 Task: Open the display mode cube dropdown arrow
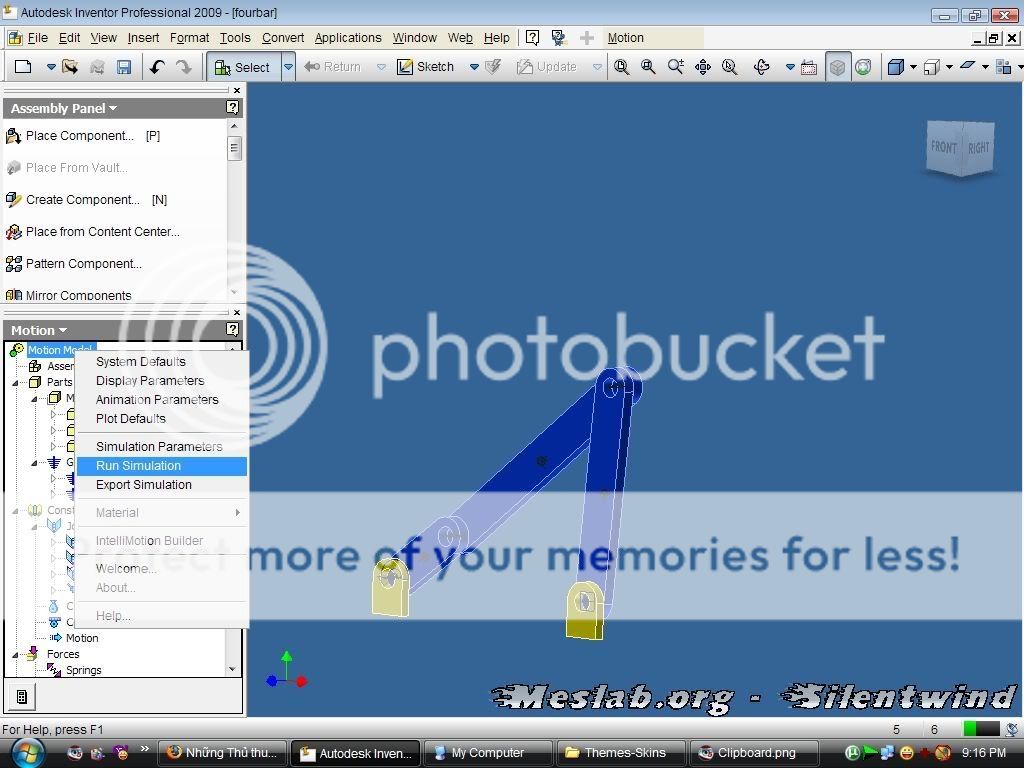[x=914, y=67]
